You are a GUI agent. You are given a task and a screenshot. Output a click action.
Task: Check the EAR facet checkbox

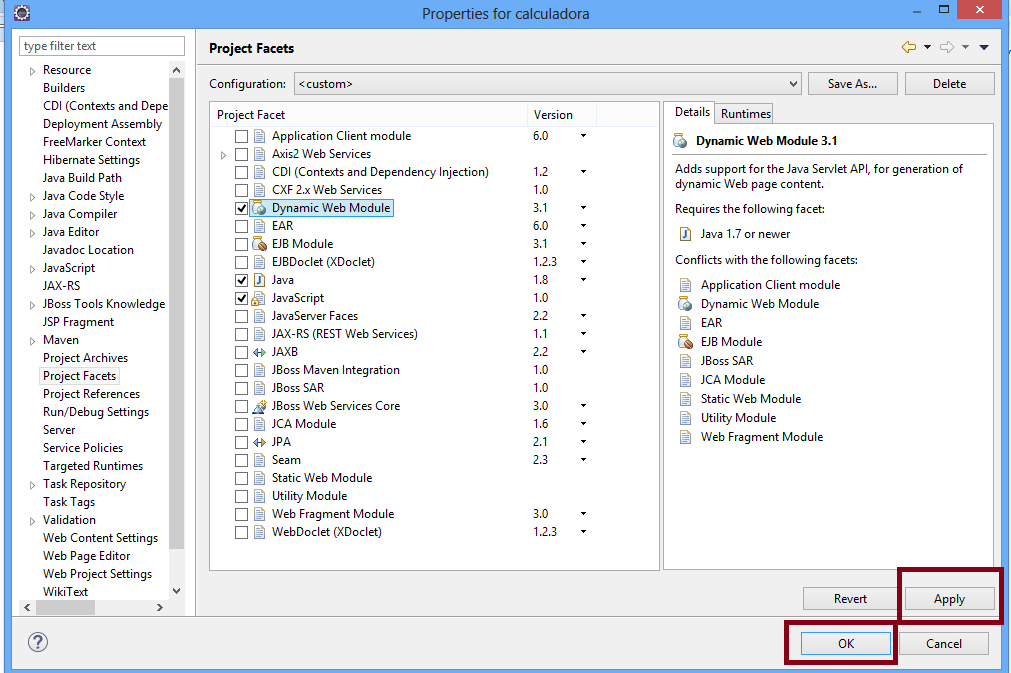[x=241, y=226]
